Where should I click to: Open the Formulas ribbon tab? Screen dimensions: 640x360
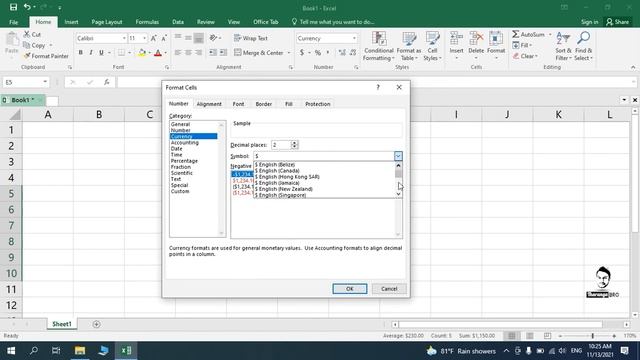147,22
